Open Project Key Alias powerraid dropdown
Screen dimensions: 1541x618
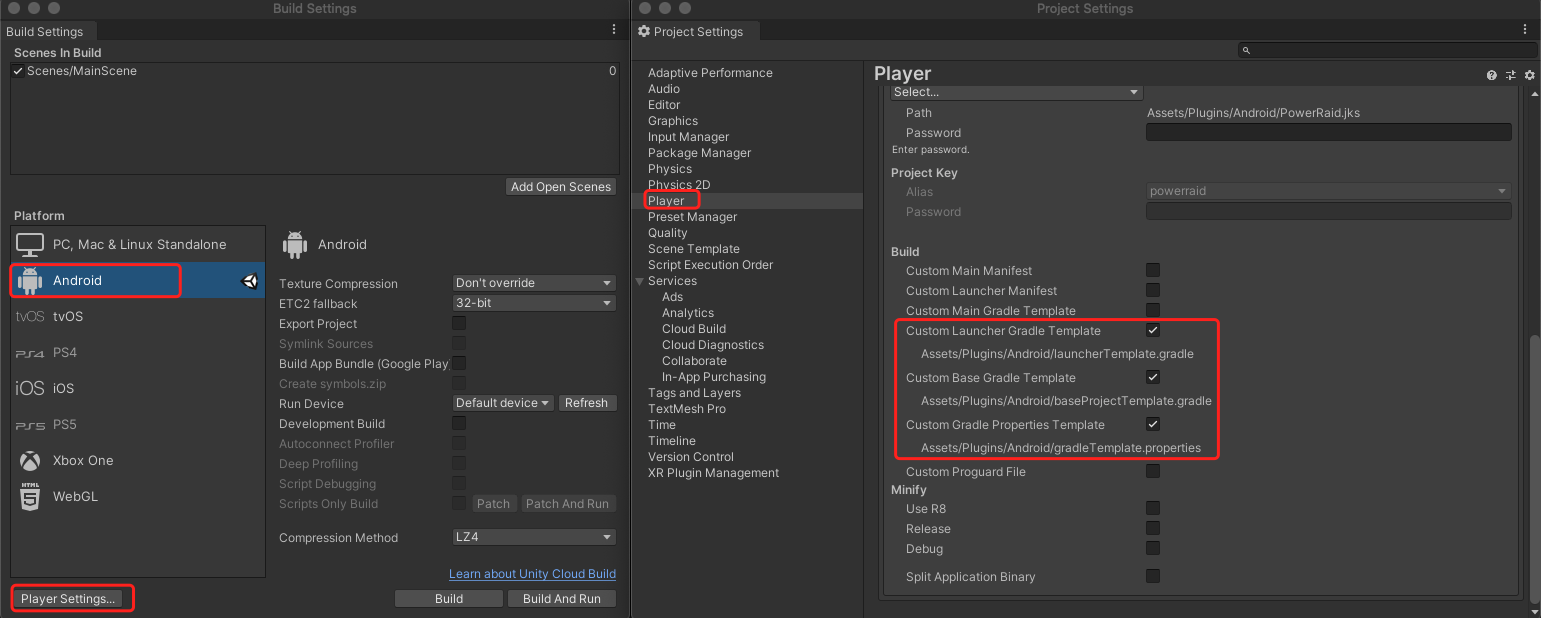coord(1328,191)
